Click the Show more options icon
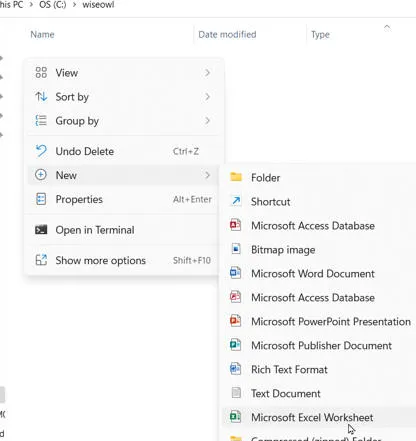Image resolution: width=416 pixels, height=441 pixels. pos(41,260)
